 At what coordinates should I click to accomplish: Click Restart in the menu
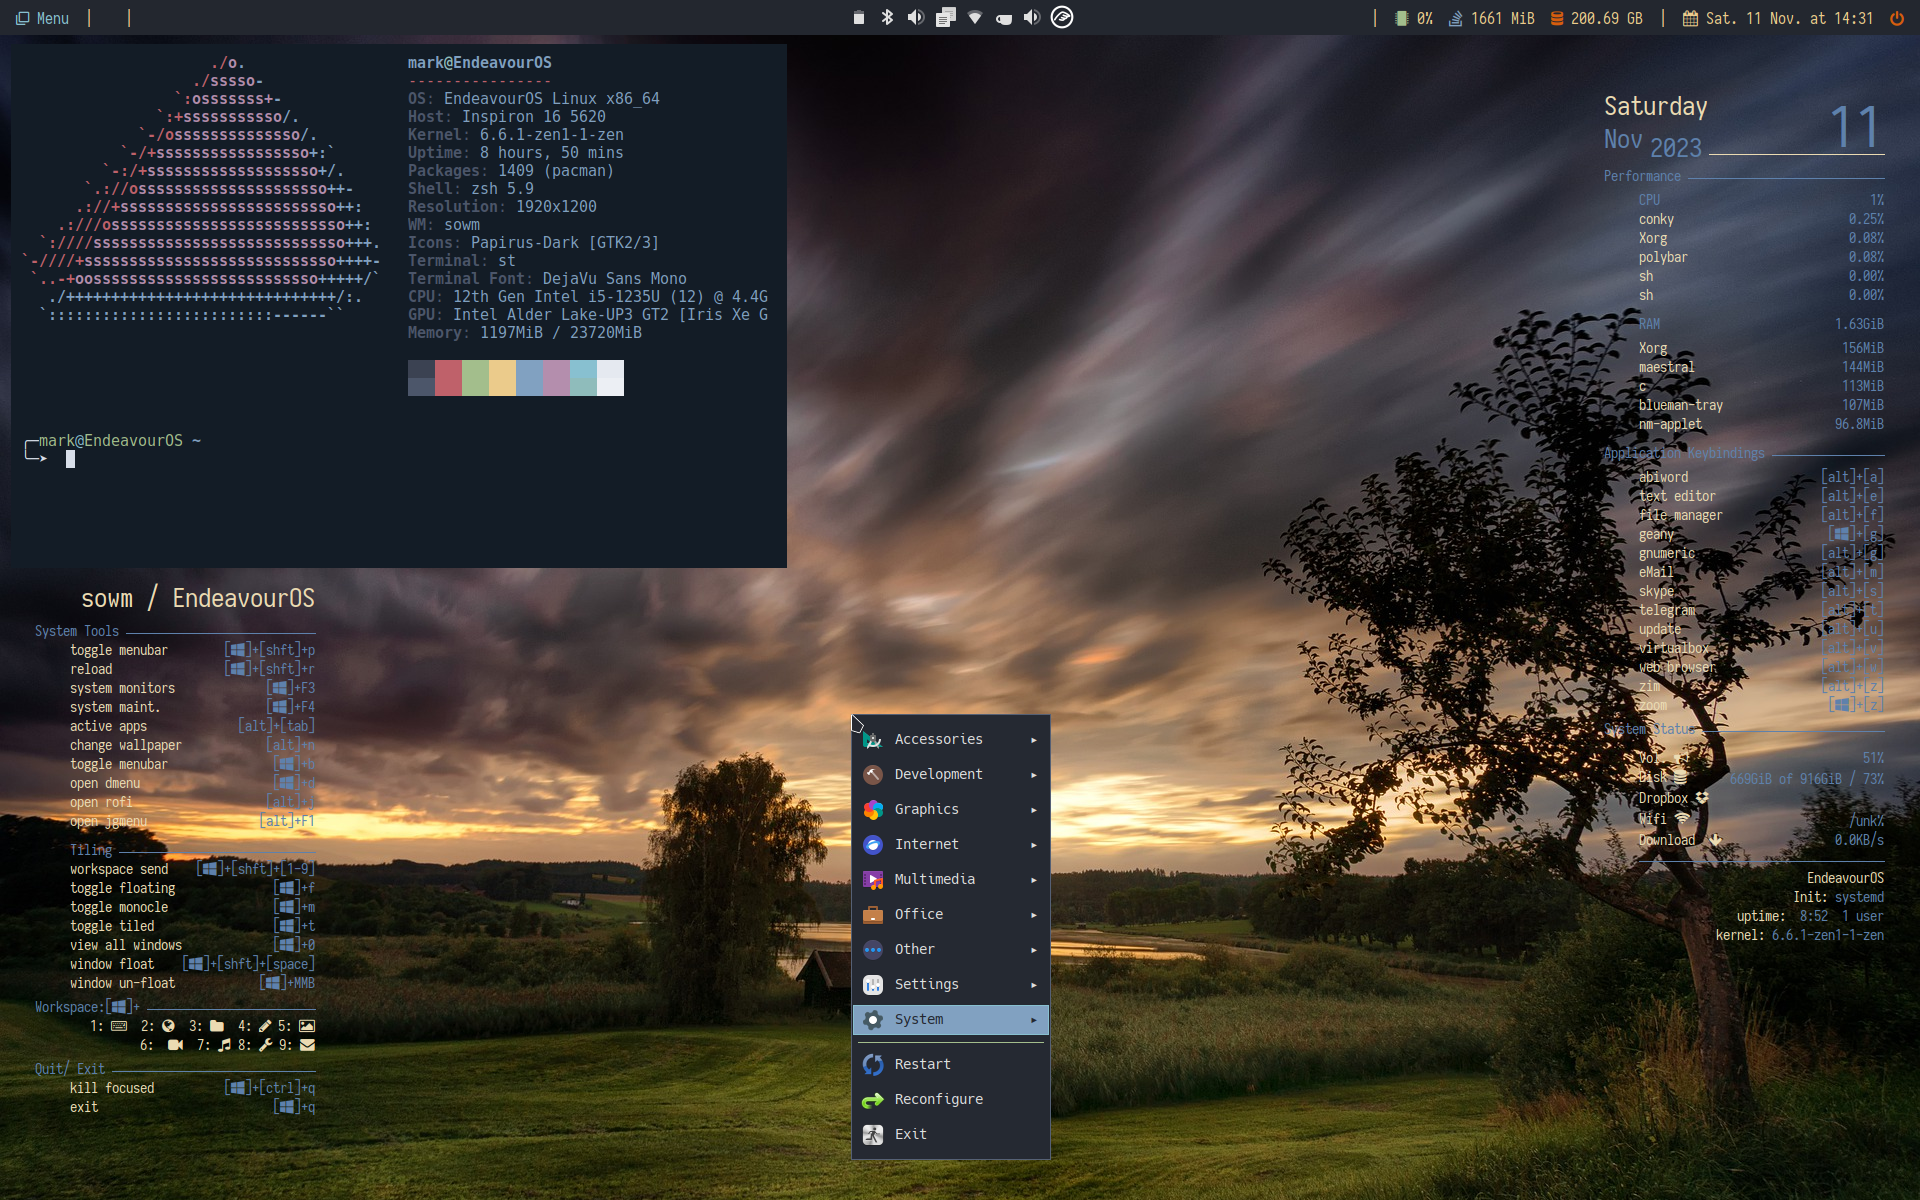tap(922, 1064)
